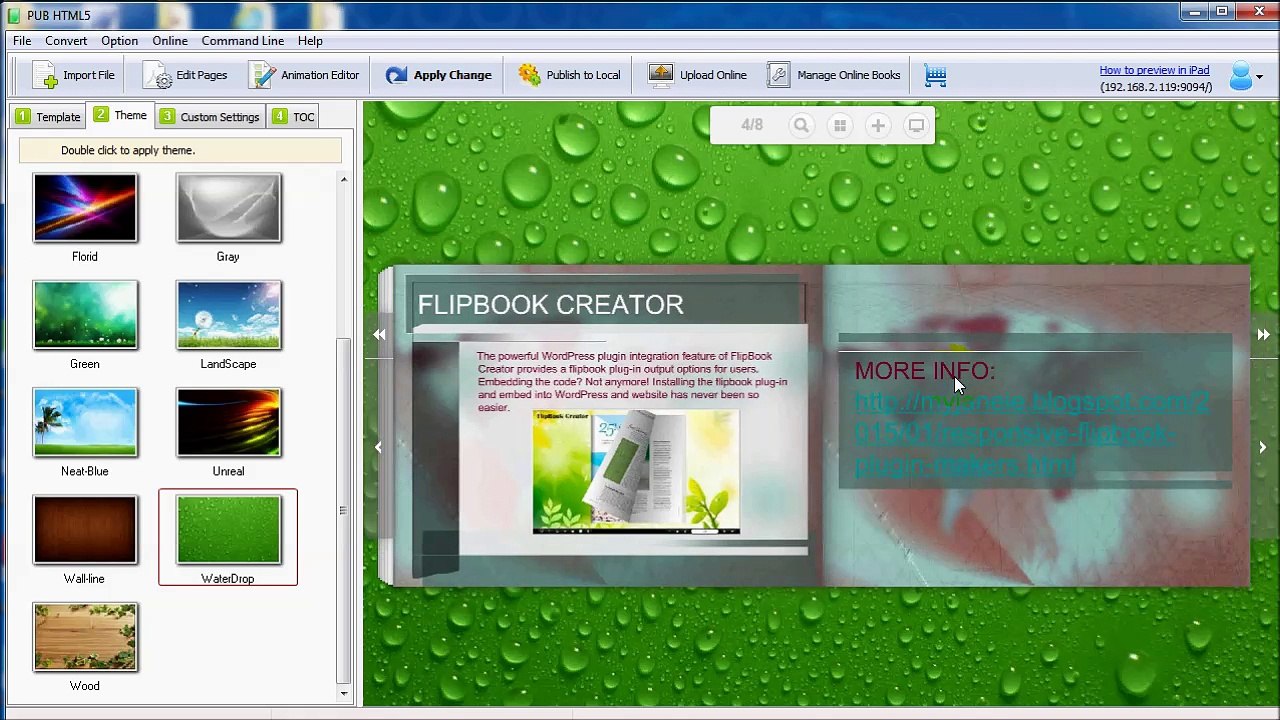The image size is (1280, 720).
Task: Open the File menu
Action: (22, 41)
